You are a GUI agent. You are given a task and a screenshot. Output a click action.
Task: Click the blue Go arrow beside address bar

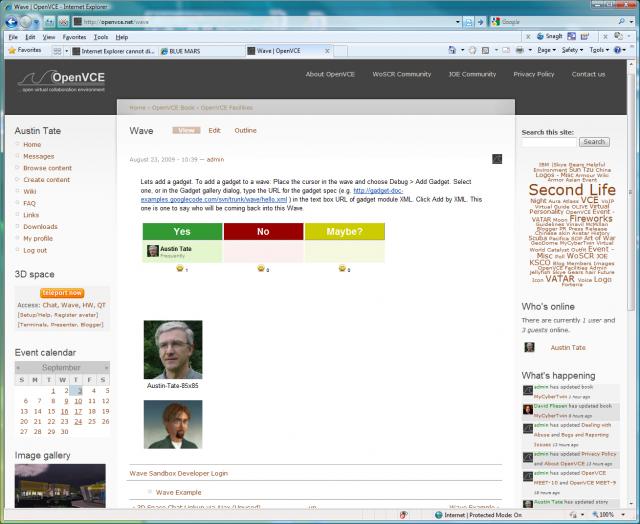coord(480,22)
